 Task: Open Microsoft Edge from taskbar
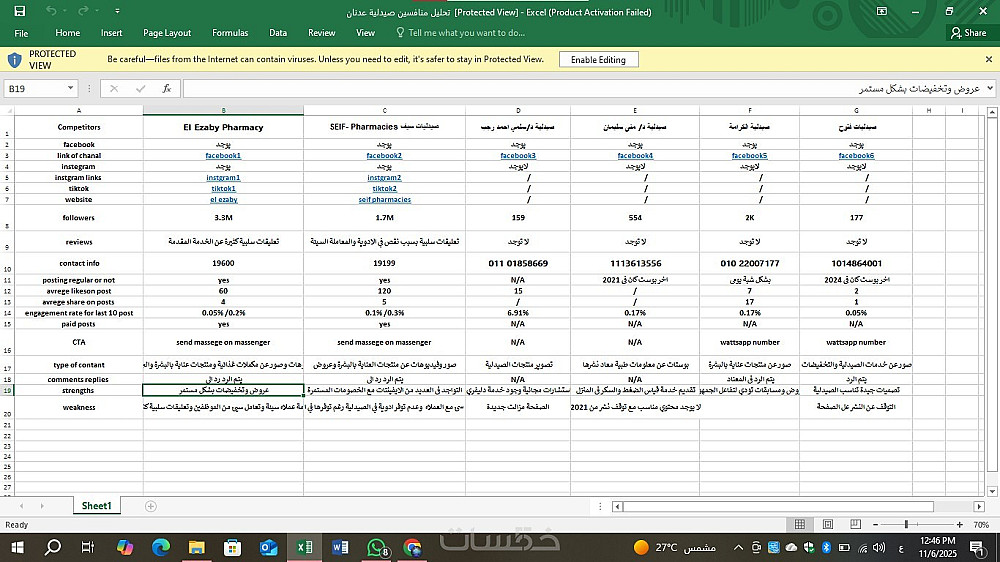(161, 547)
